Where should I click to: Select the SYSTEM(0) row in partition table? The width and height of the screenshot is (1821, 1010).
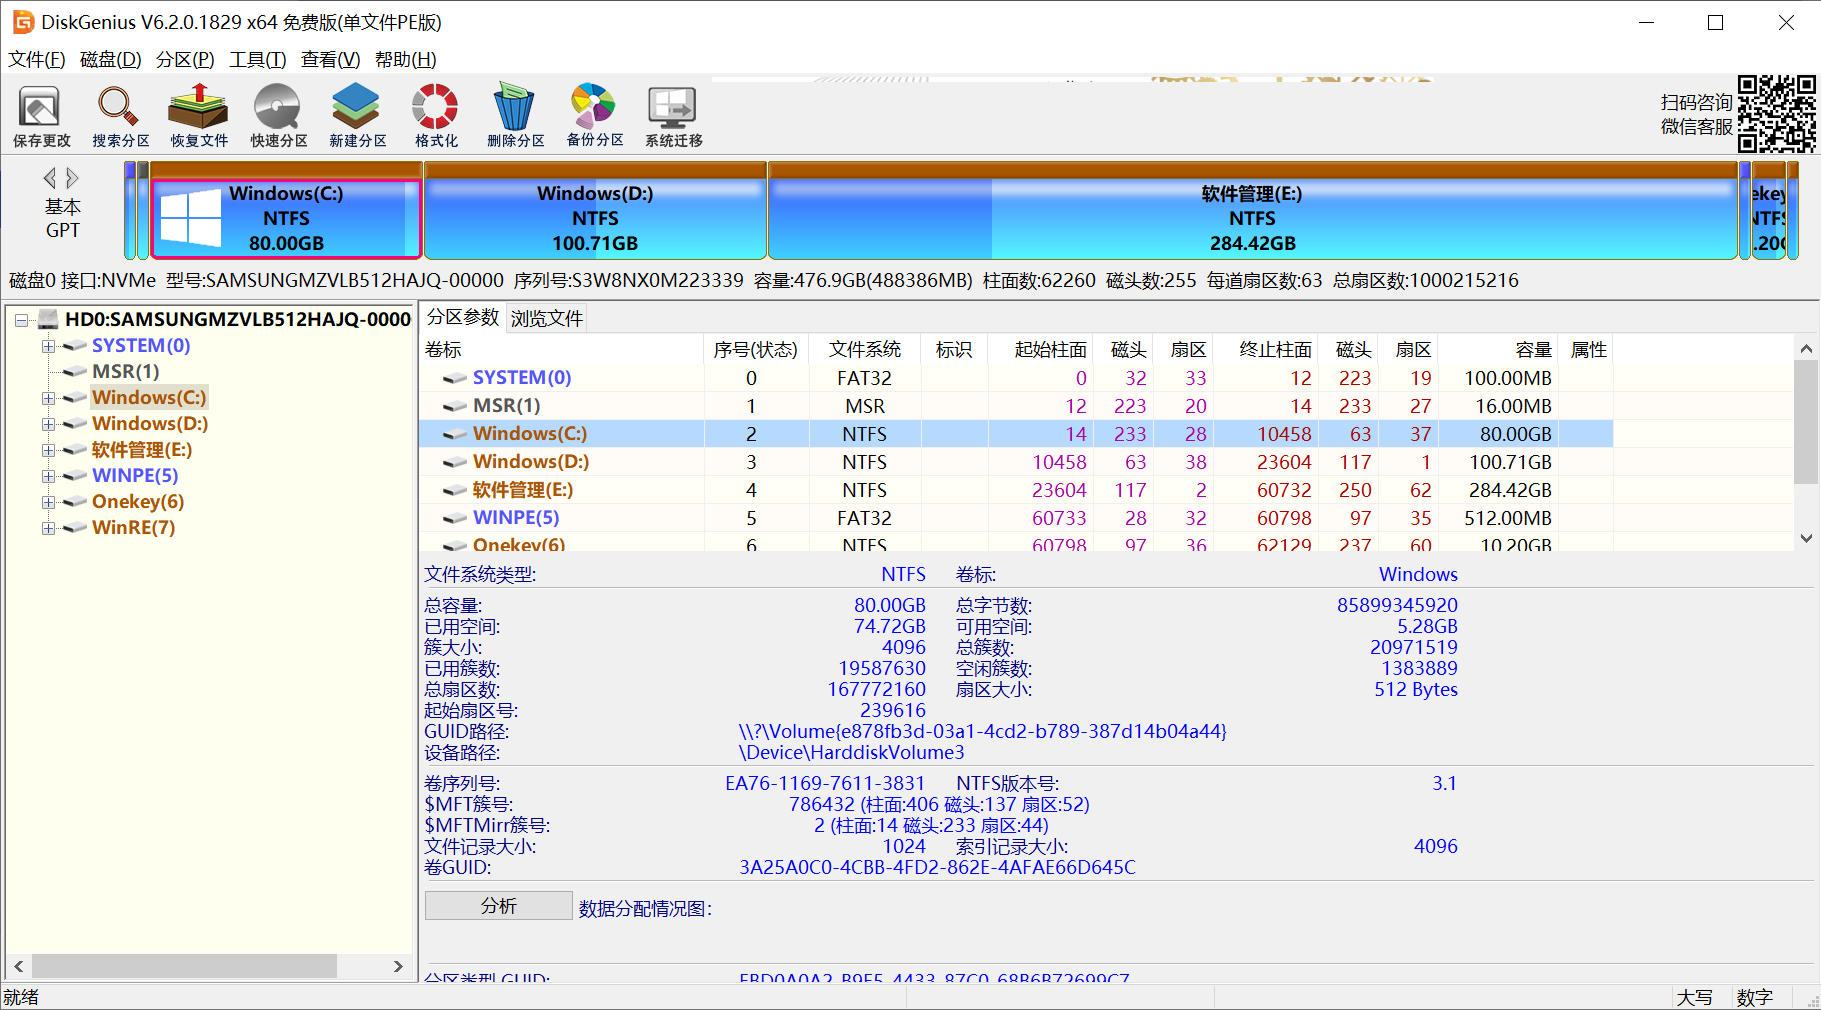point(1016,378)
